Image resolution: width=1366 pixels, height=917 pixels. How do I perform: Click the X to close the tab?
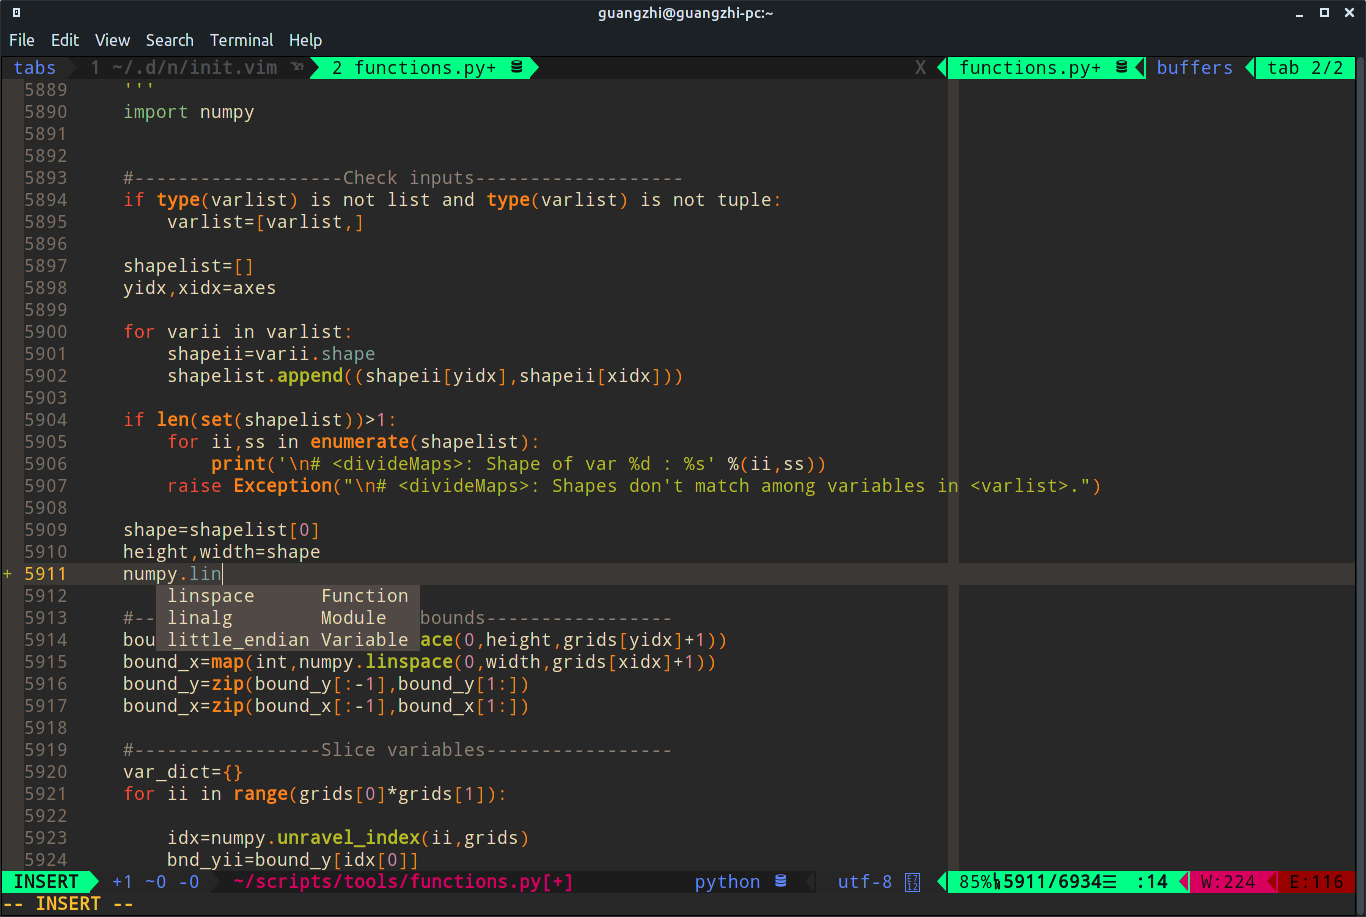pos(919,67)
